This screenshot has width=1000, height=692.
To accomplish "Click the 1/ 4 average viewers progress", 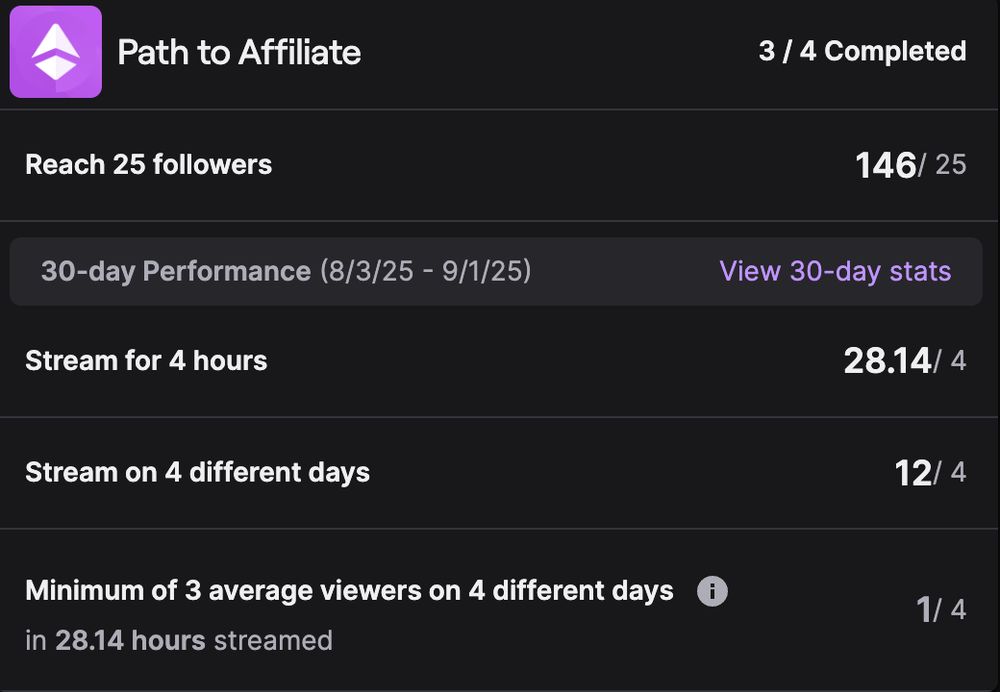I will pyautogui.click(x=940, y=609).
